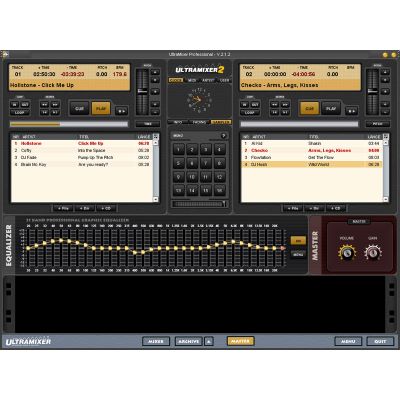Adjust the sampler volume slider
The width and height of the screenshot is (400, 400).
[199, 204]
